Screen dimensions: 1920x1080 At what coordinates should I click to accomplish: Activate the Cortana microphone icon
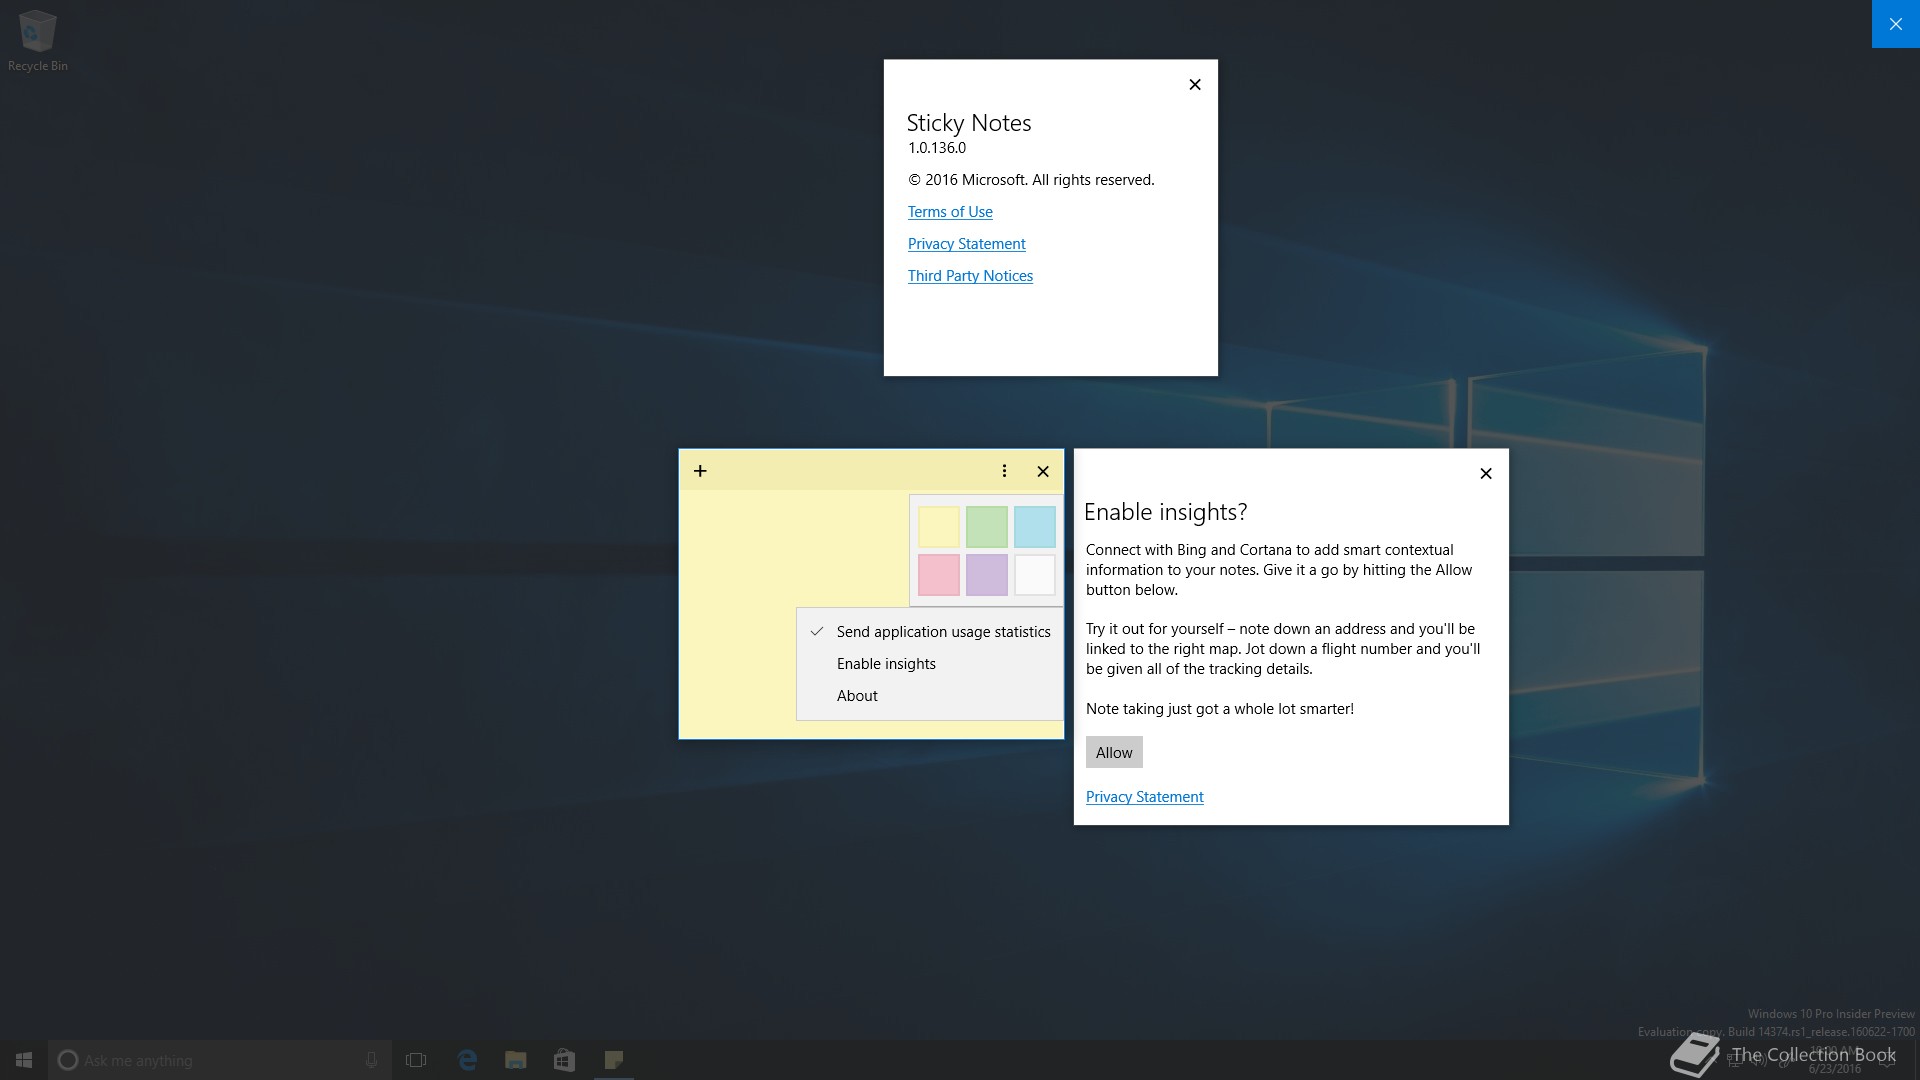point(371,1060)
